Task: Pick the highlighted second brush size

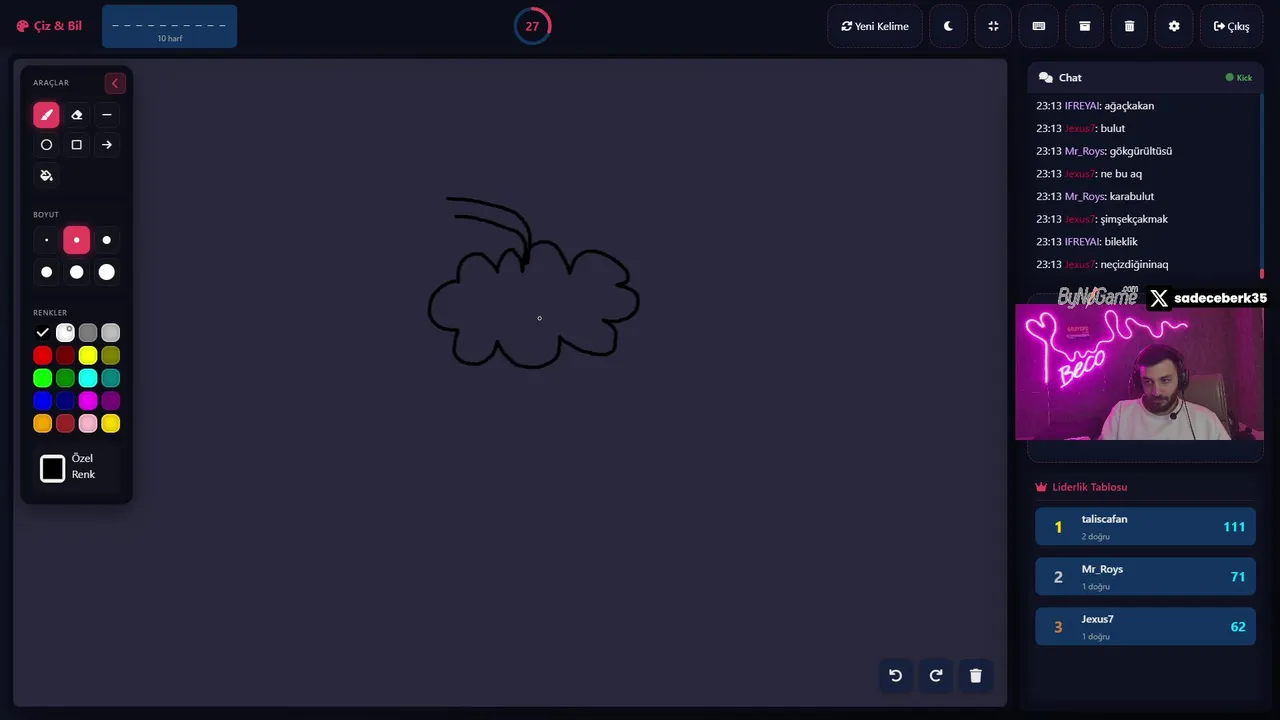Action: [x=76, y=240]
